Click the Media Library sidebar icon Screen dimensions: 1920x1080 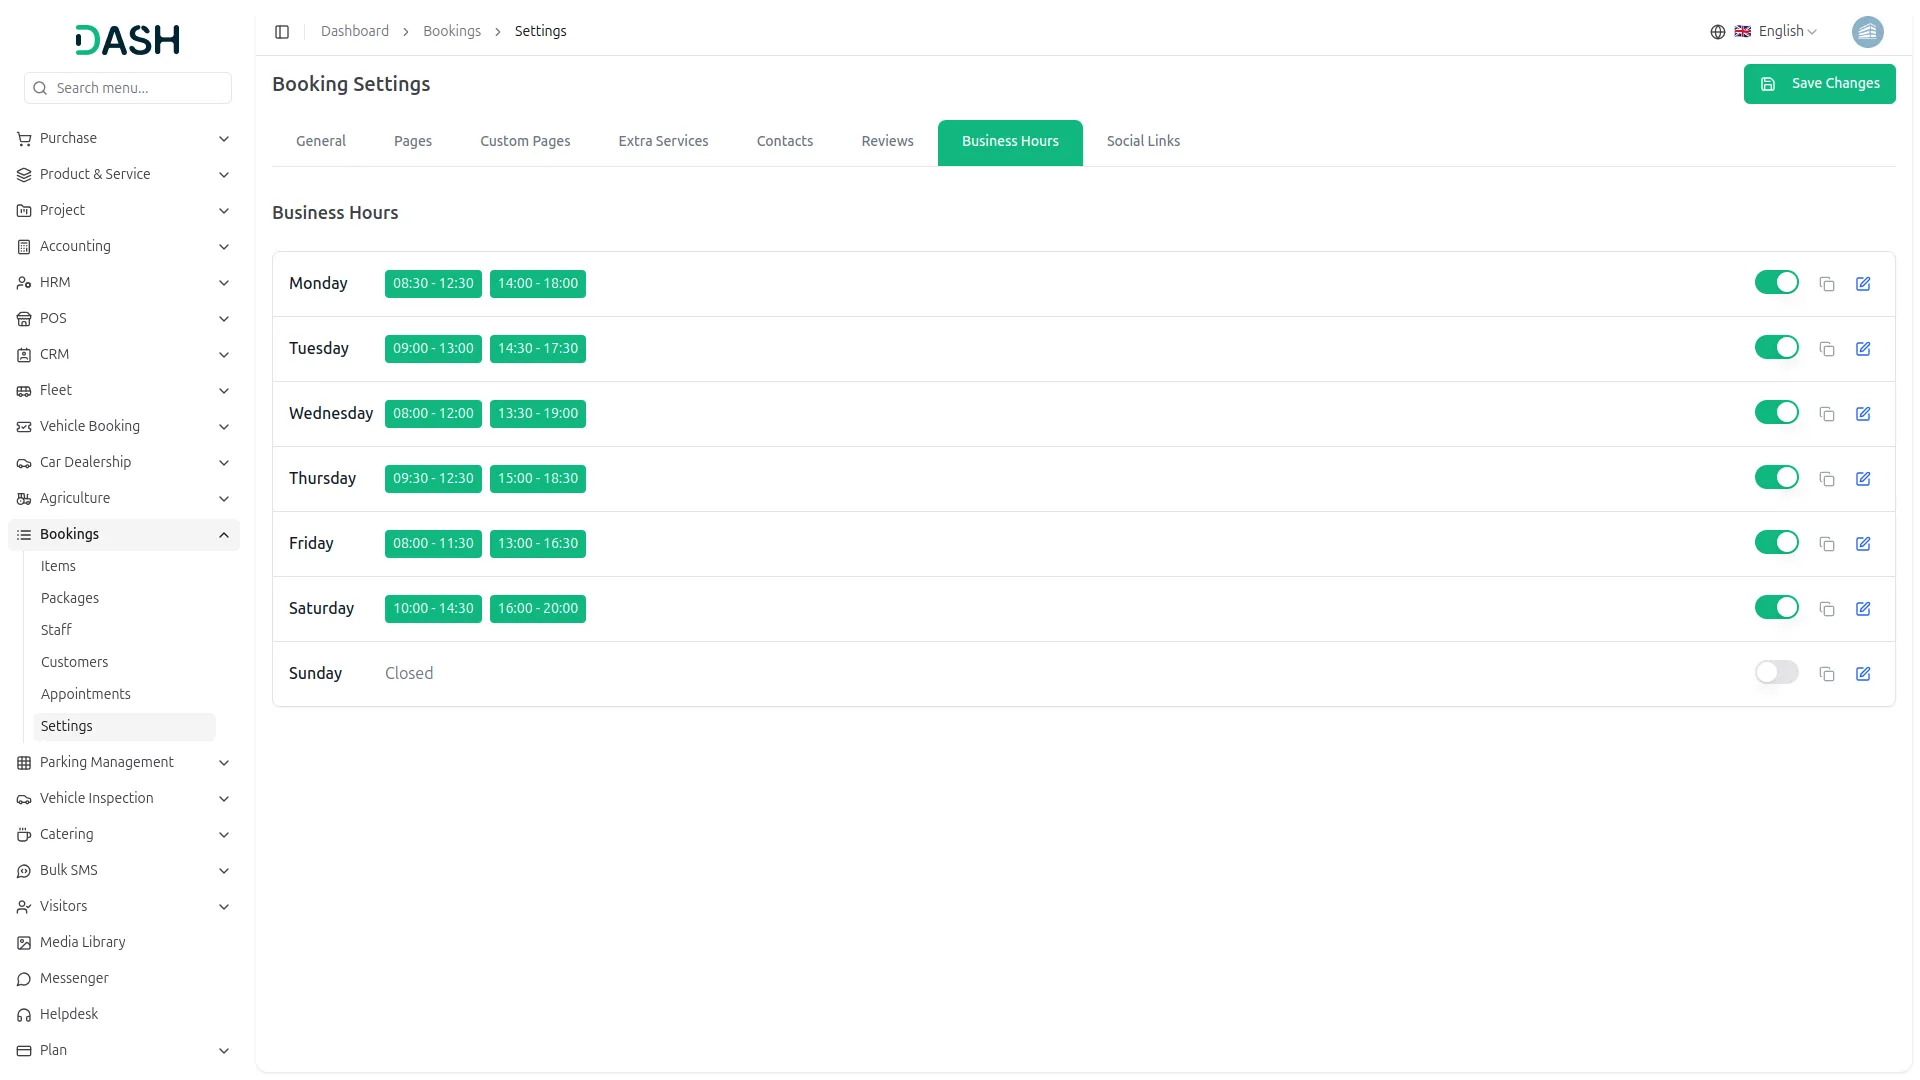point(24,943)
